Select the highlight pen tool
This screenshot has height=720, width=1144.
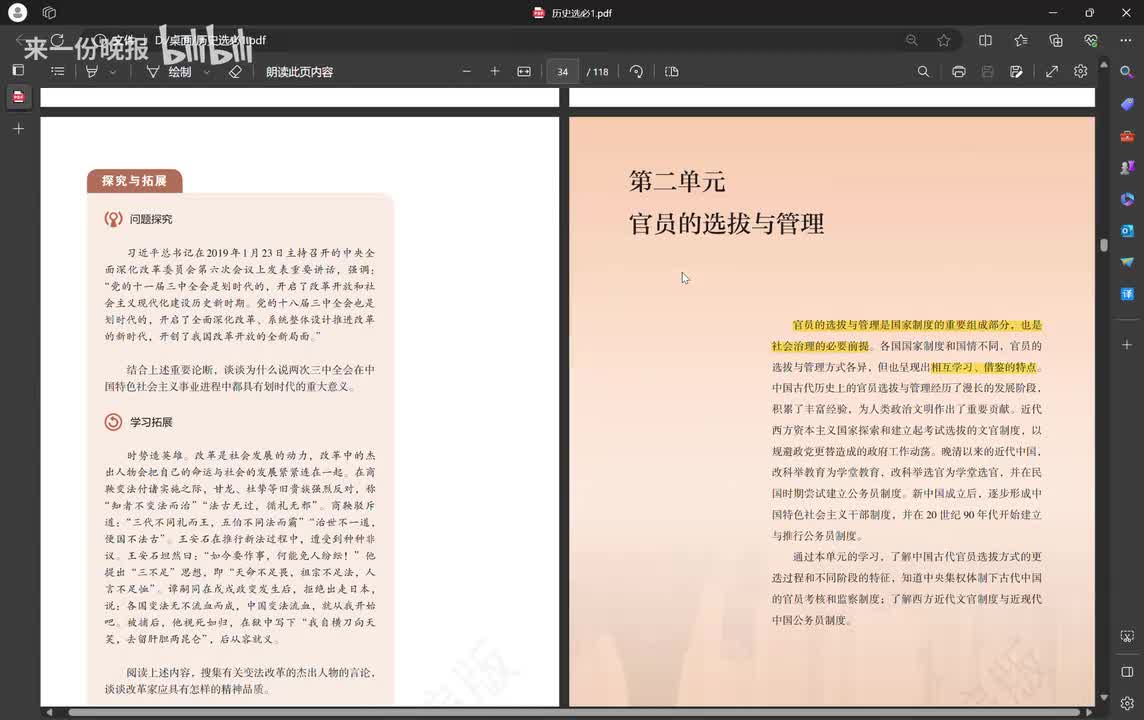pos(92,71)
